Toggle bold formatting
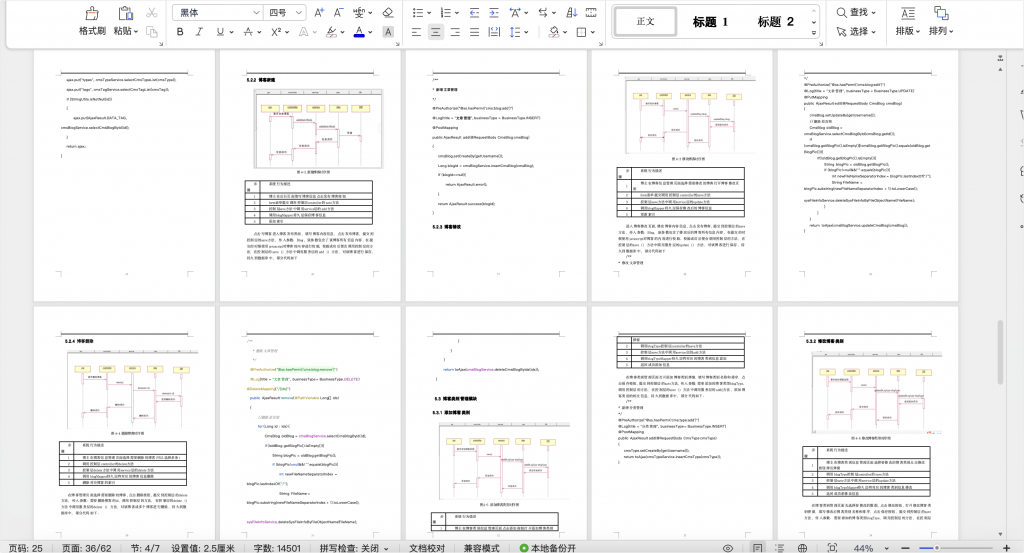The image size is (1024, 553). tap(181, 32)
